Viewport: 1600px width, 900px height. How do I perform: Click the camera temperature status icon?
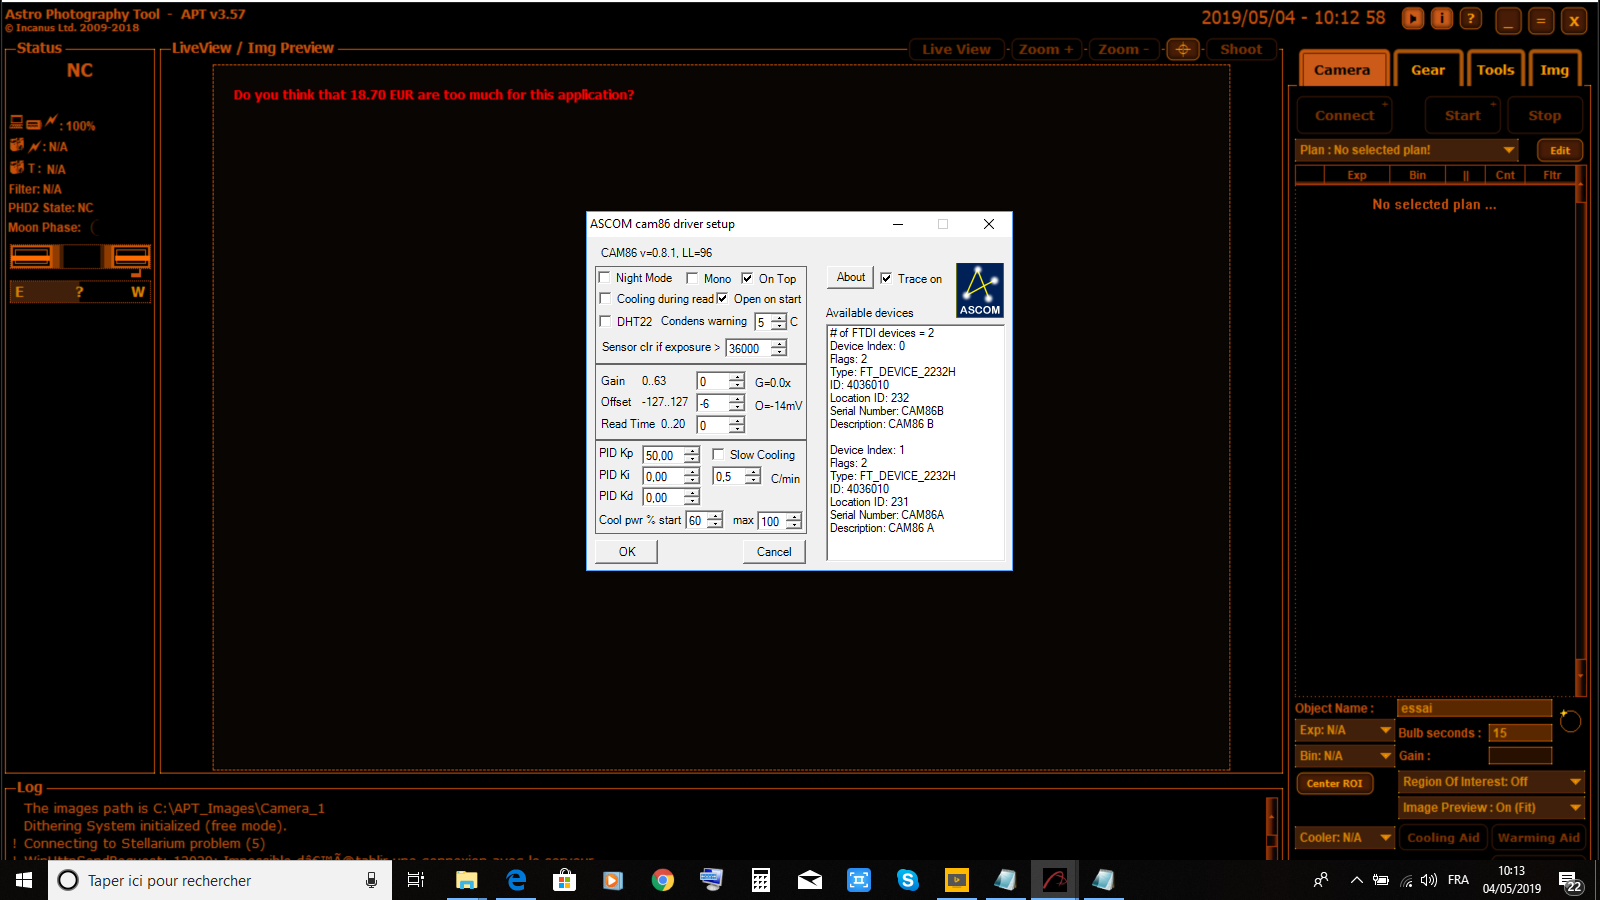[x=17, y=168]
